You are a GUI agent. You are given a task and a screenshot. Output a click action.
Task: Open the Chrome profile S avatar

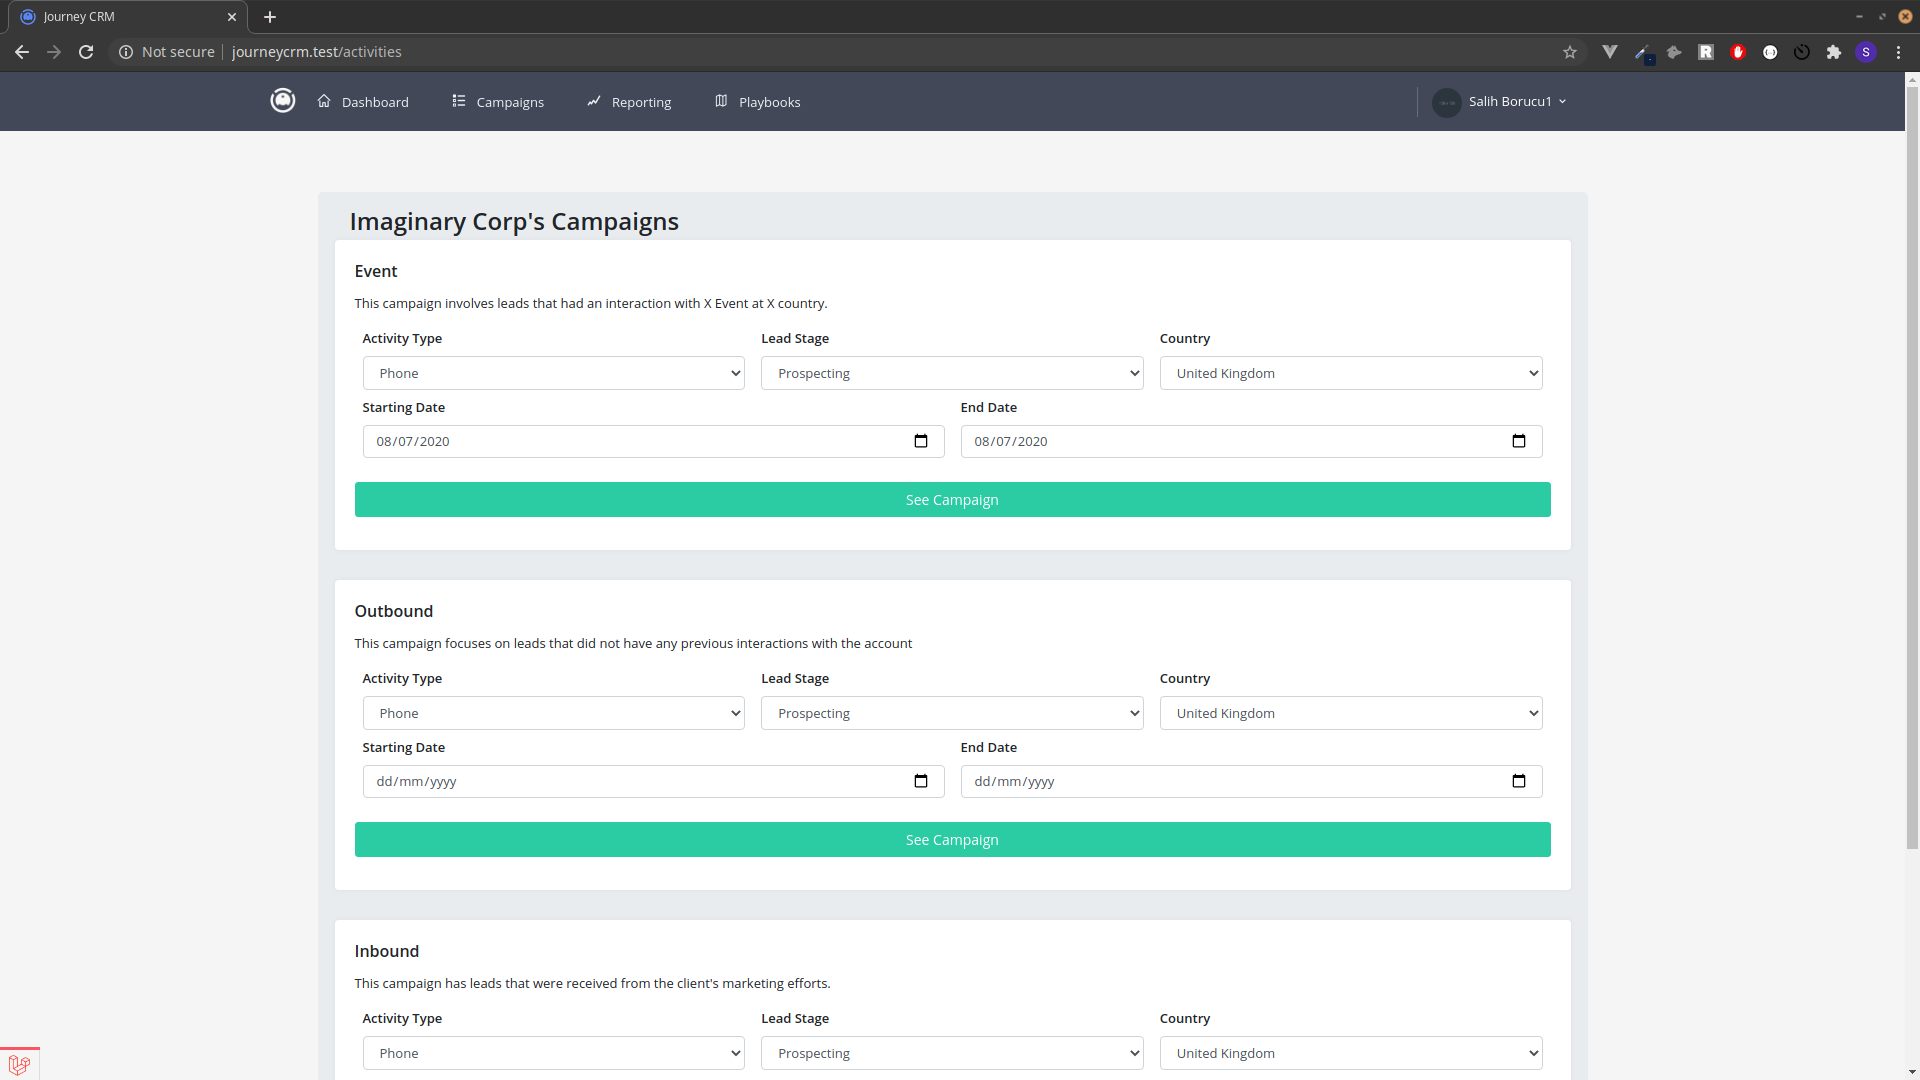1866,52
